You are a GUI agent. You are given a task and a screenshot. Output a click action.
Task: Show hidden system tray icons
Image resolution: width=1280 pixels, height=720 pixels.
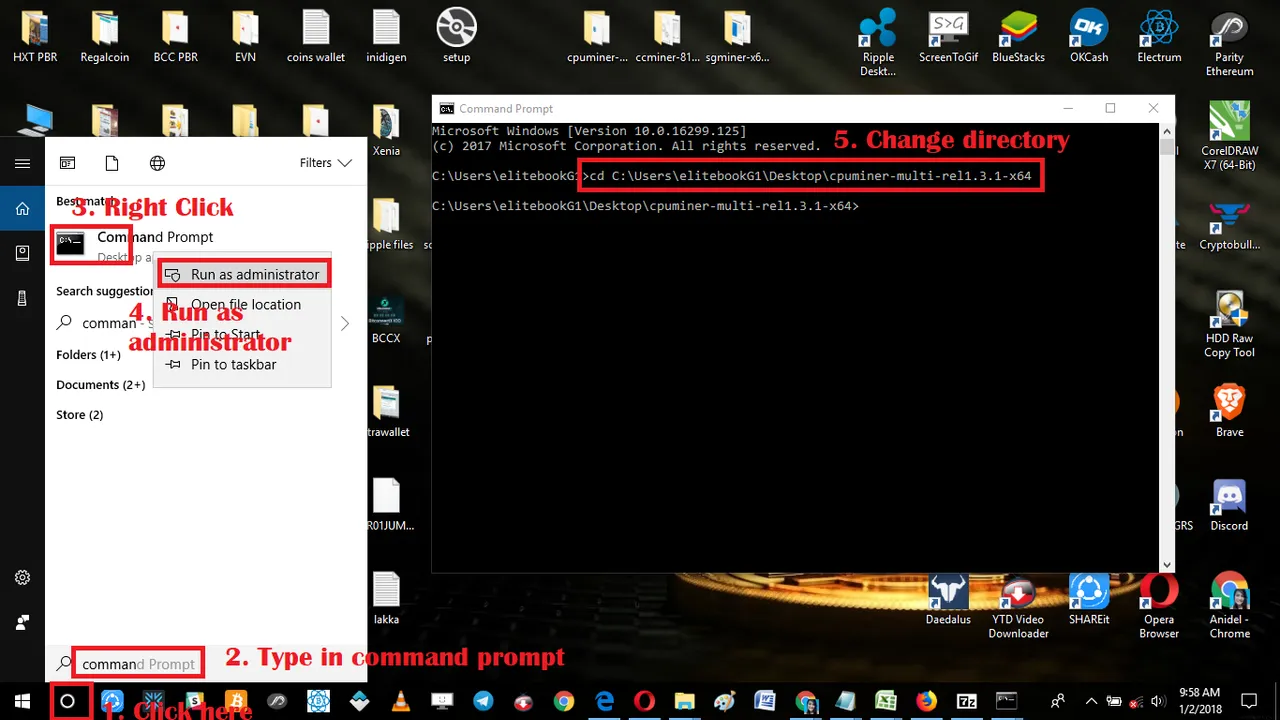[x=1091, y=701]
